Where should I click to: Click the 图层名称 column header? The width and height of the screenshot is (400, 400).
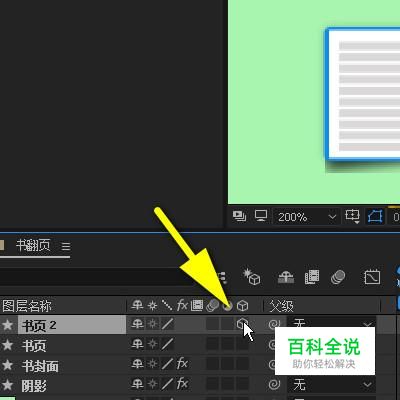(27, 306)
